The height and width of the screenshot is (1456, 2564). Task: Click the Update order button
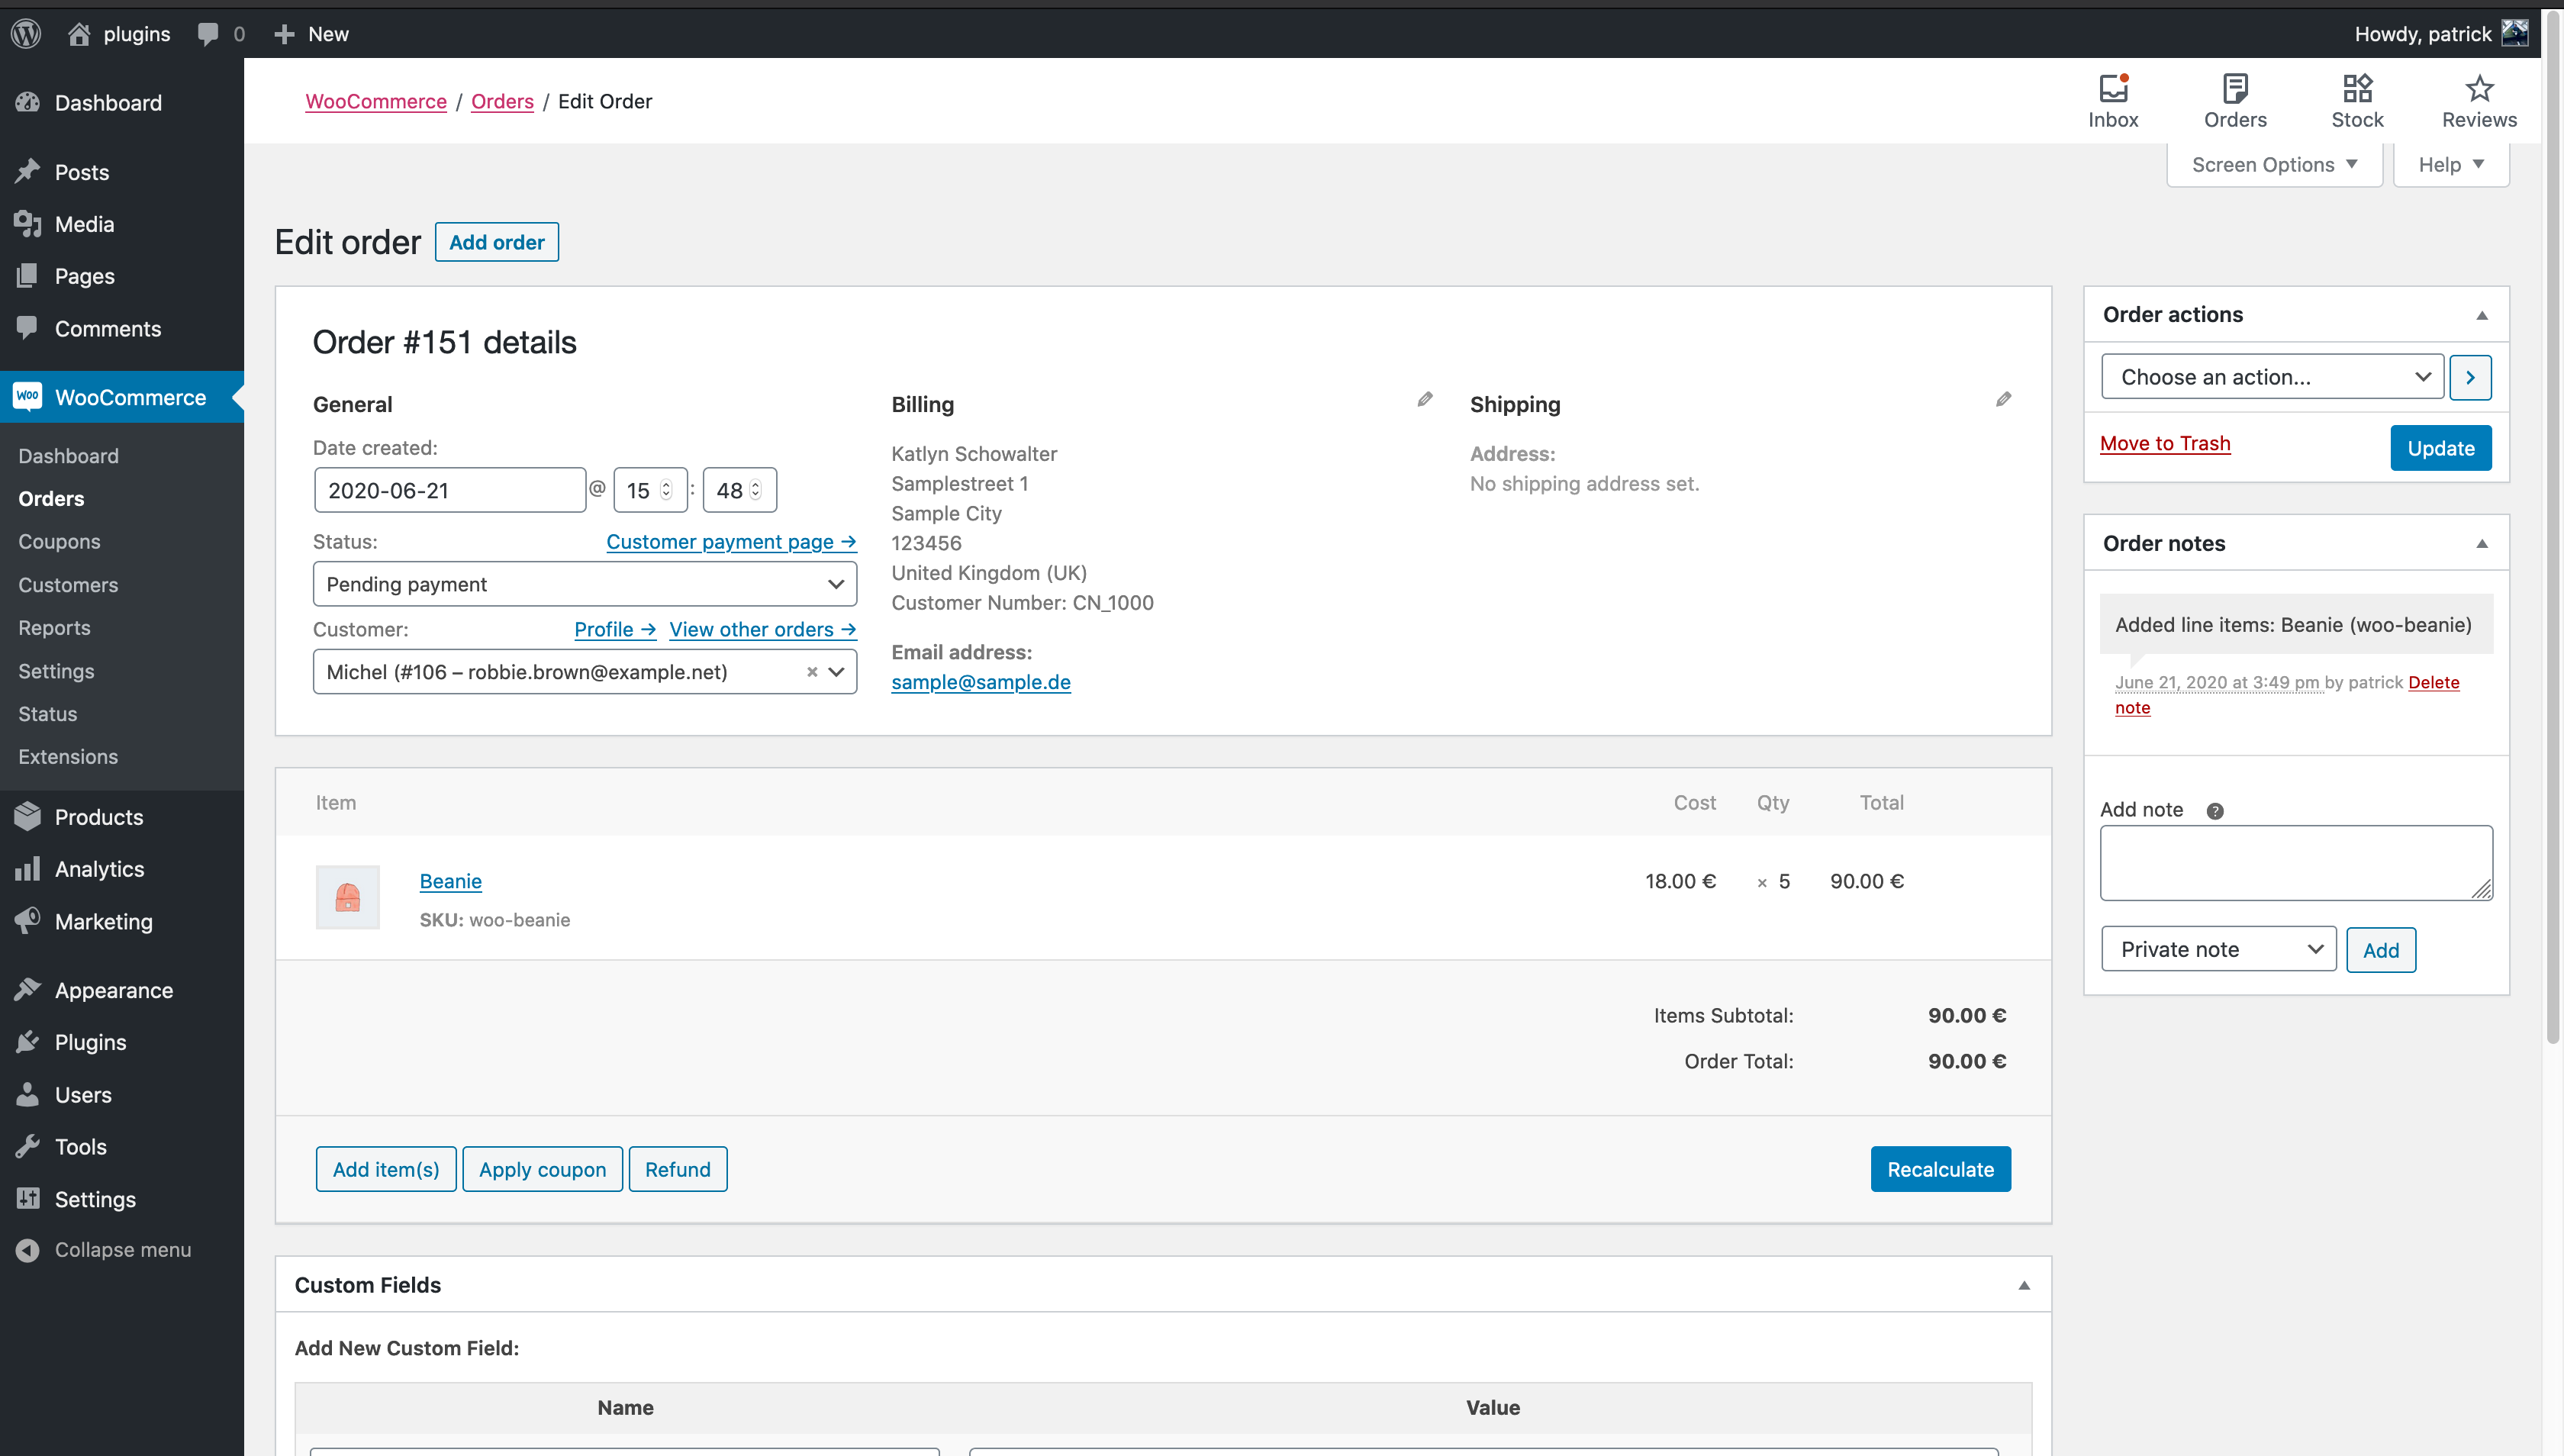2440,448
